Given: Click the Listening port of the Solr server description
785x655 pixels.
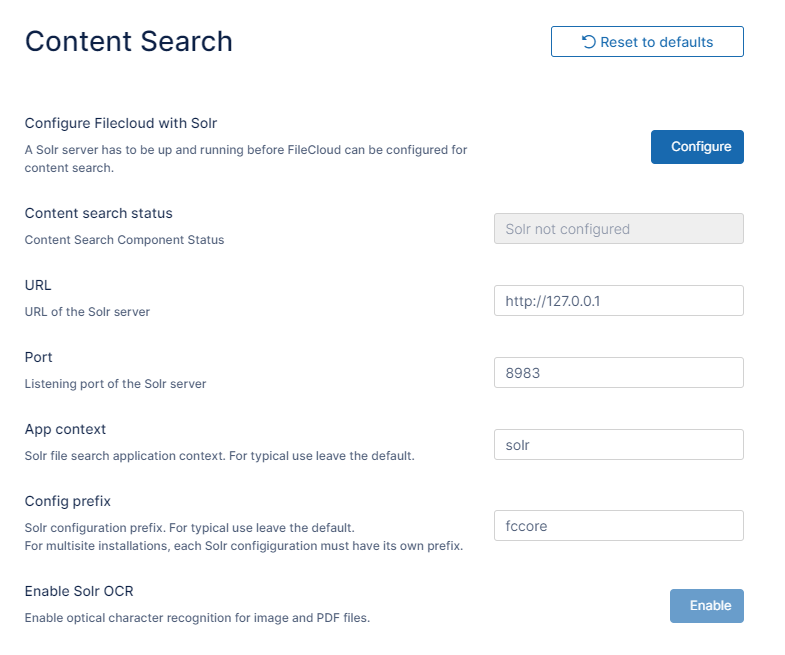Looking at the screenshot, I should 115,384.
